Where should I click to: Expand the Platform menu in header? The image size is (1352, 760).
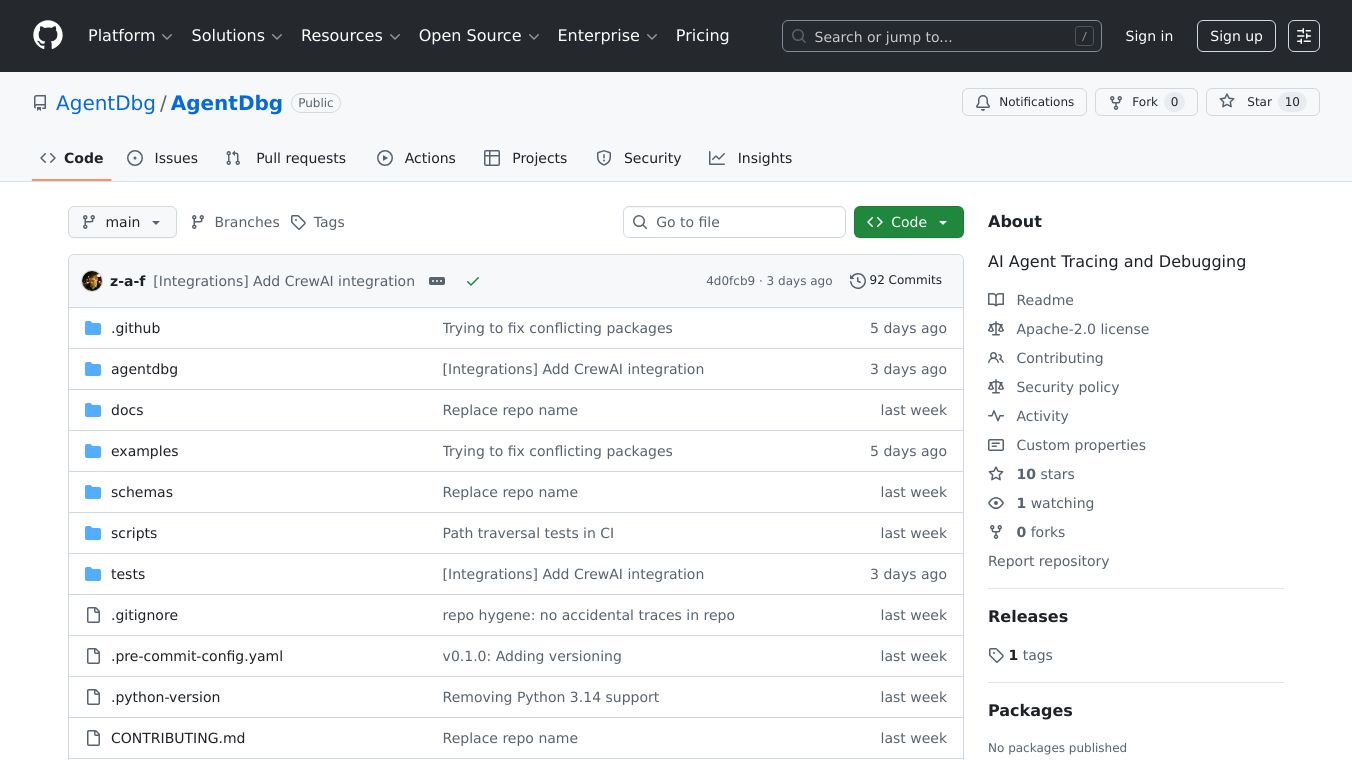point(130,36)
